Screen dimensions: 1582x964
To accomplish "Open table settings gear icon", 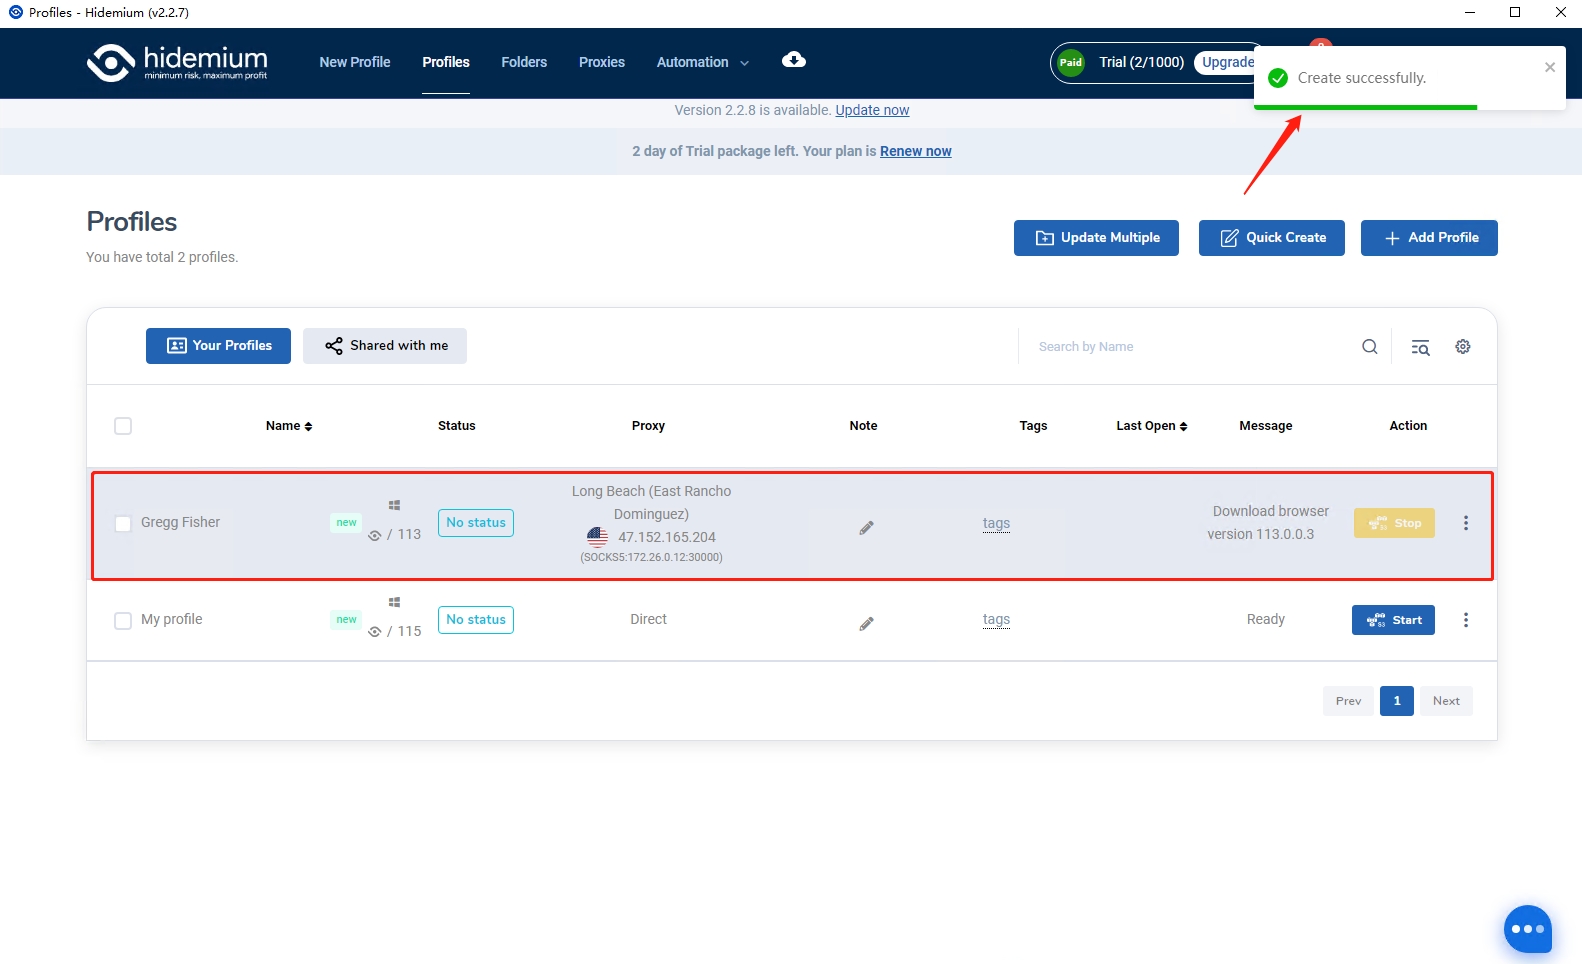I will pos(1462,347).
